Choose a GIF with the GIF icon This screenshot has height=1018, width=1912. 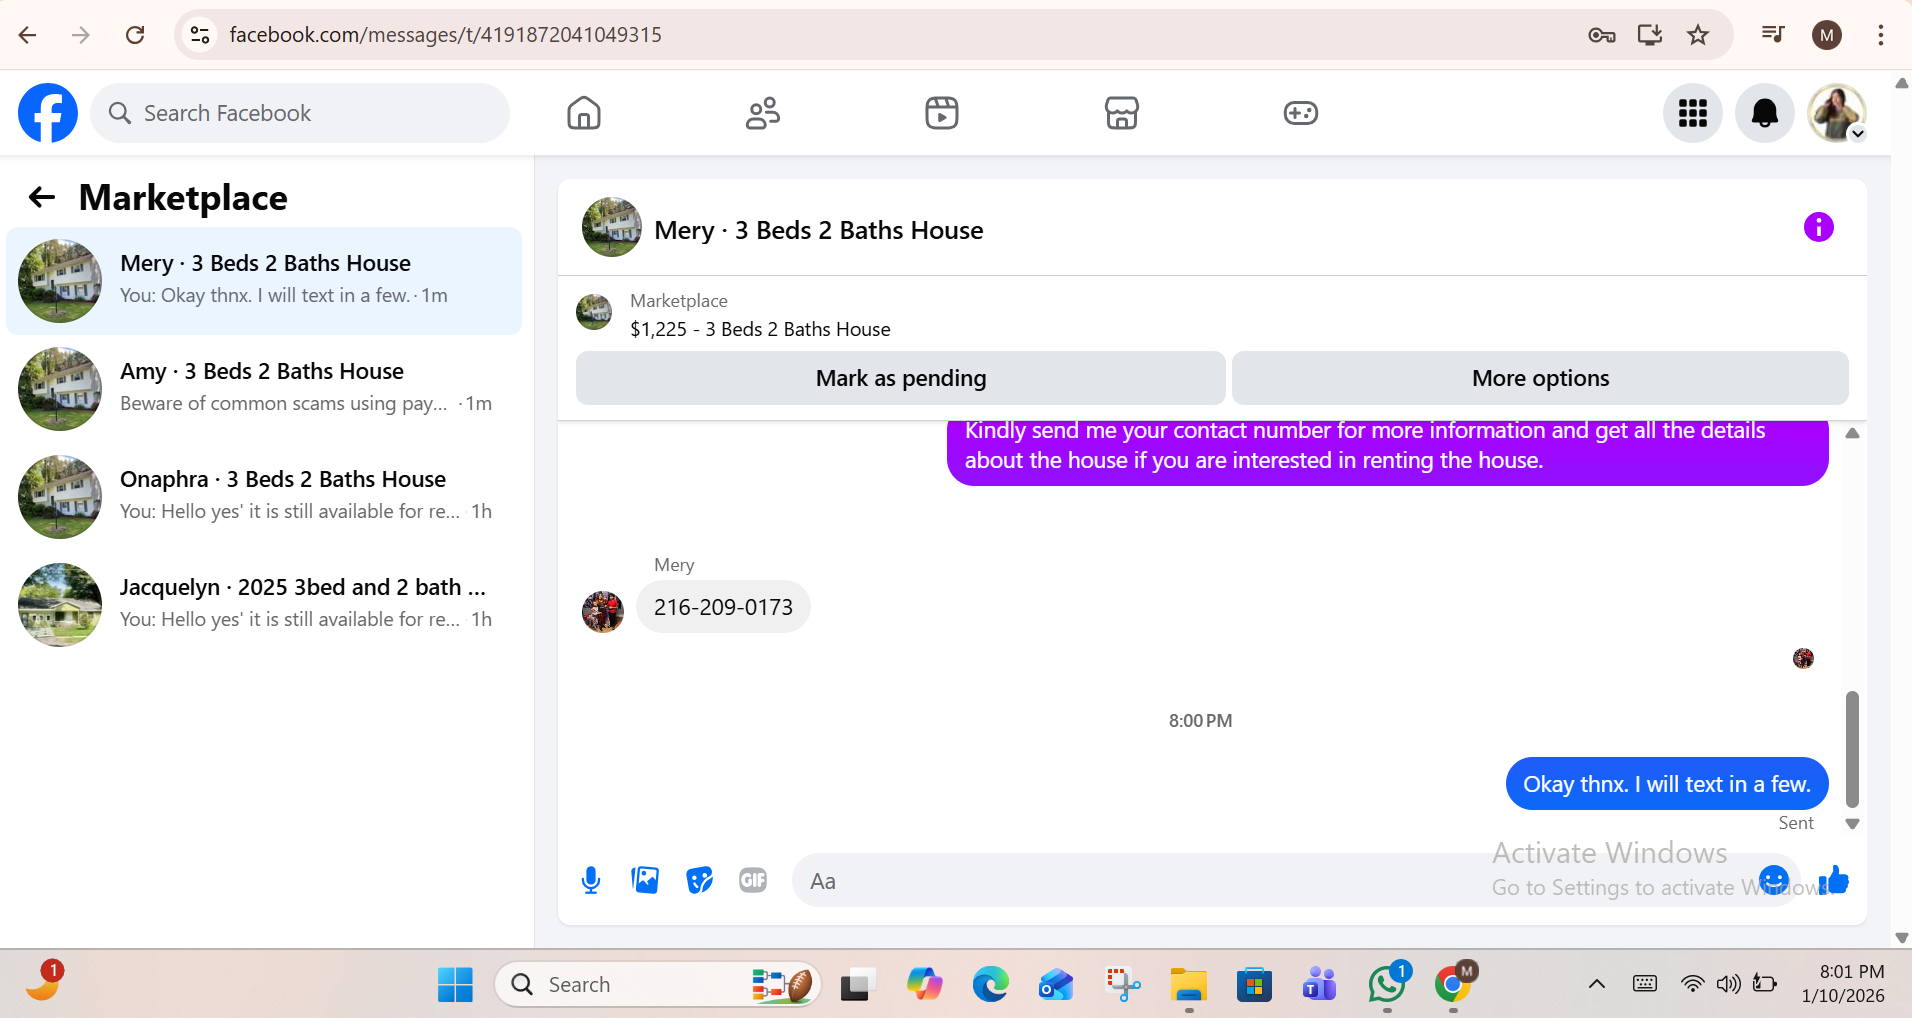[x=753, y=880]
